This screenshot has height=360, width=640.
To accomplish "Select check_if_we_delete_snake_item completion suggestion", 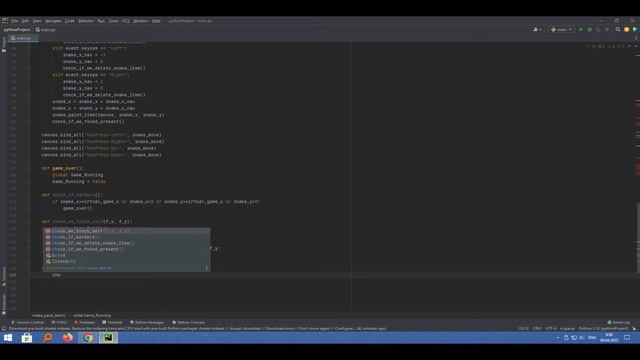I will click(x=127, y=243).
